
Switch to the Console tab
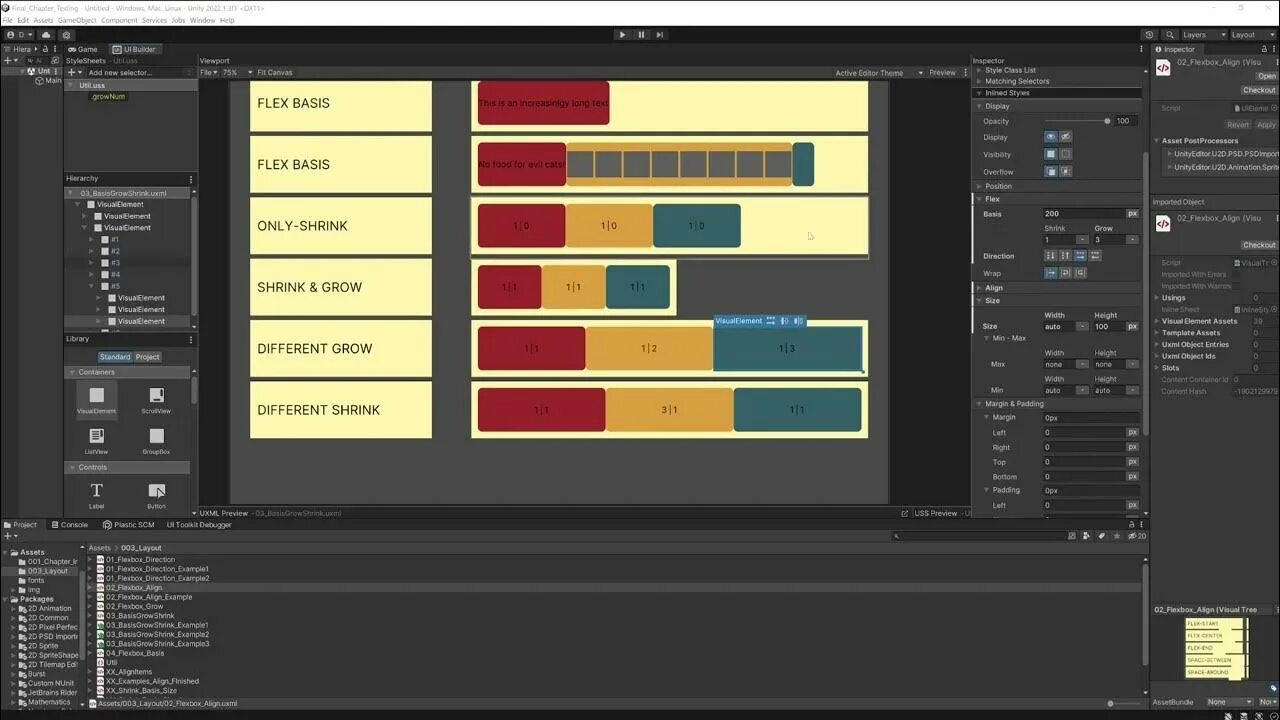(x=69, y=524)
